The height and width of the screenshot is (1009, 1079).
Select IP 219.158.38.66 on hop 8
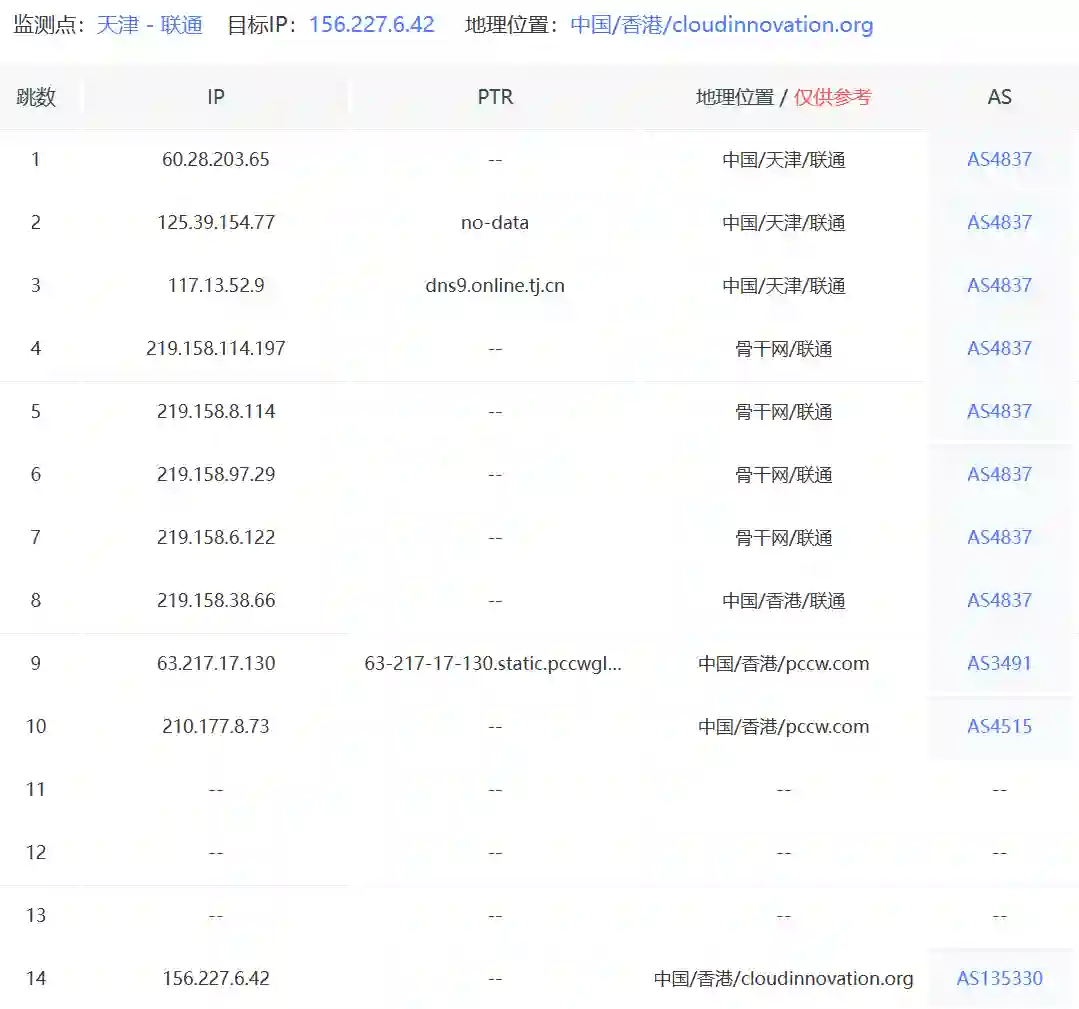215,600
